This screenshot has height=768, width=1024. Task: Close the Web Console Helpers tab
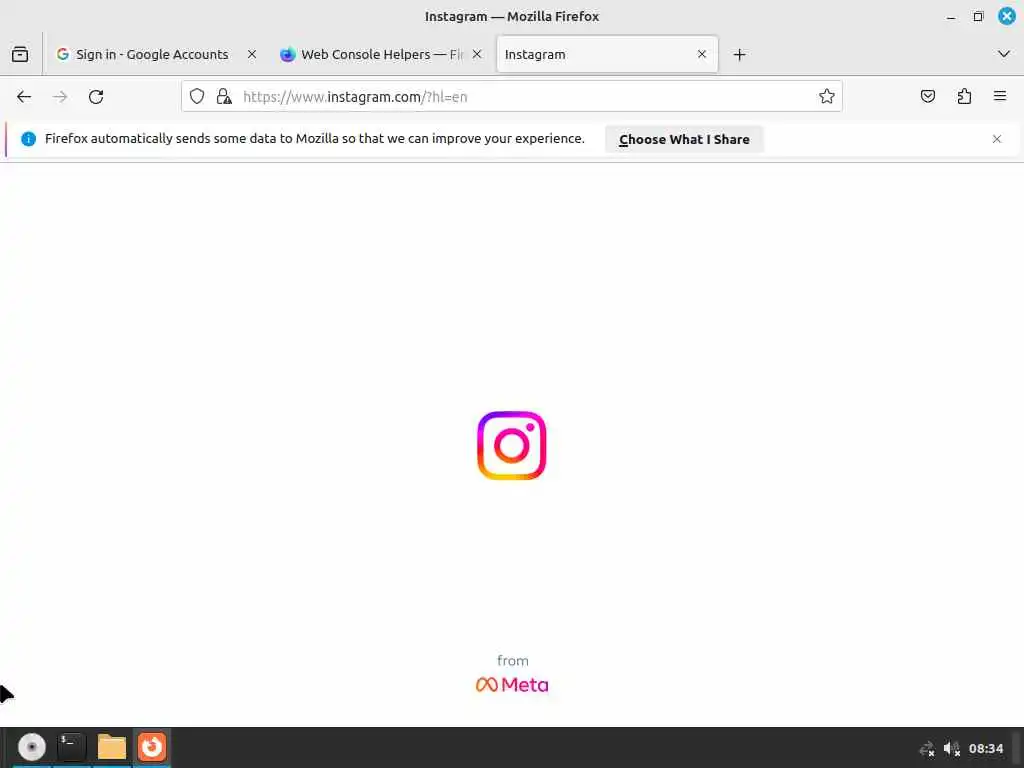point(477,54)
